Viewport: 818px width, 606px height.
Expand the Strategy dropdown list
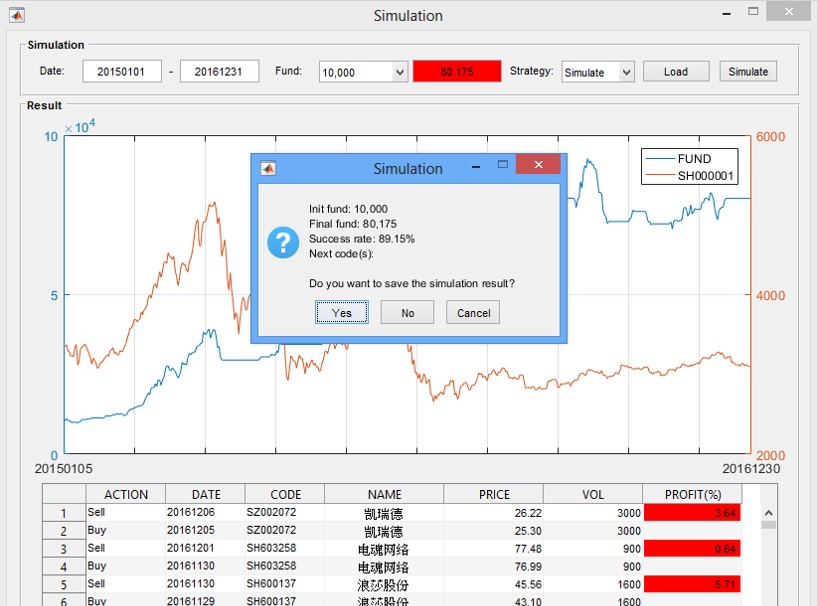point(626,72)
